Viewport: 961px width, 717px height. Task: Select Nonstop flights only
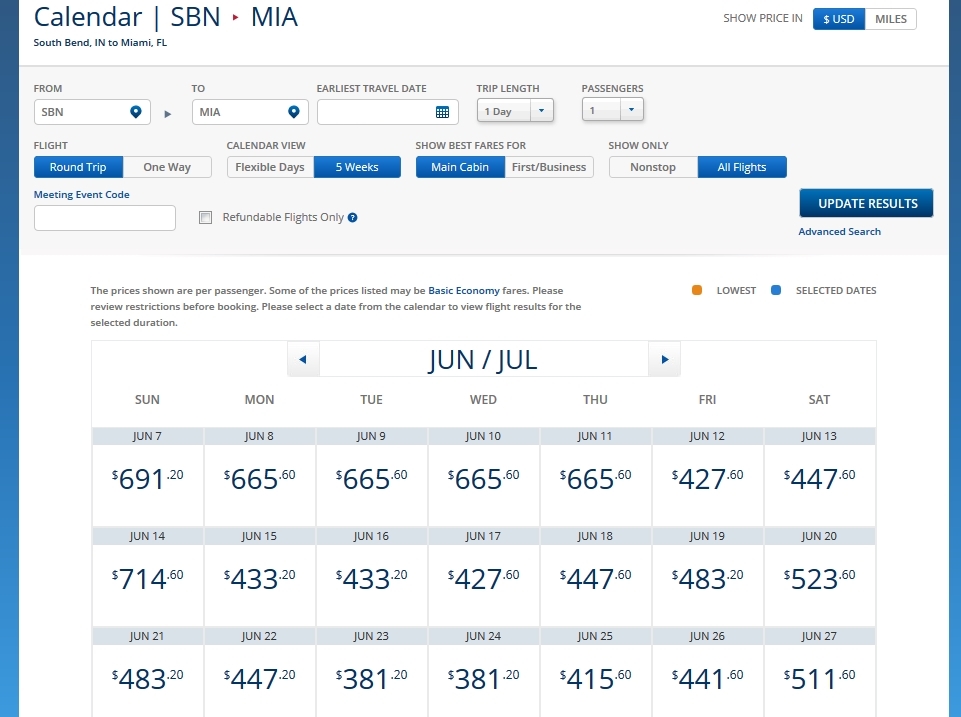coord(653,167)
